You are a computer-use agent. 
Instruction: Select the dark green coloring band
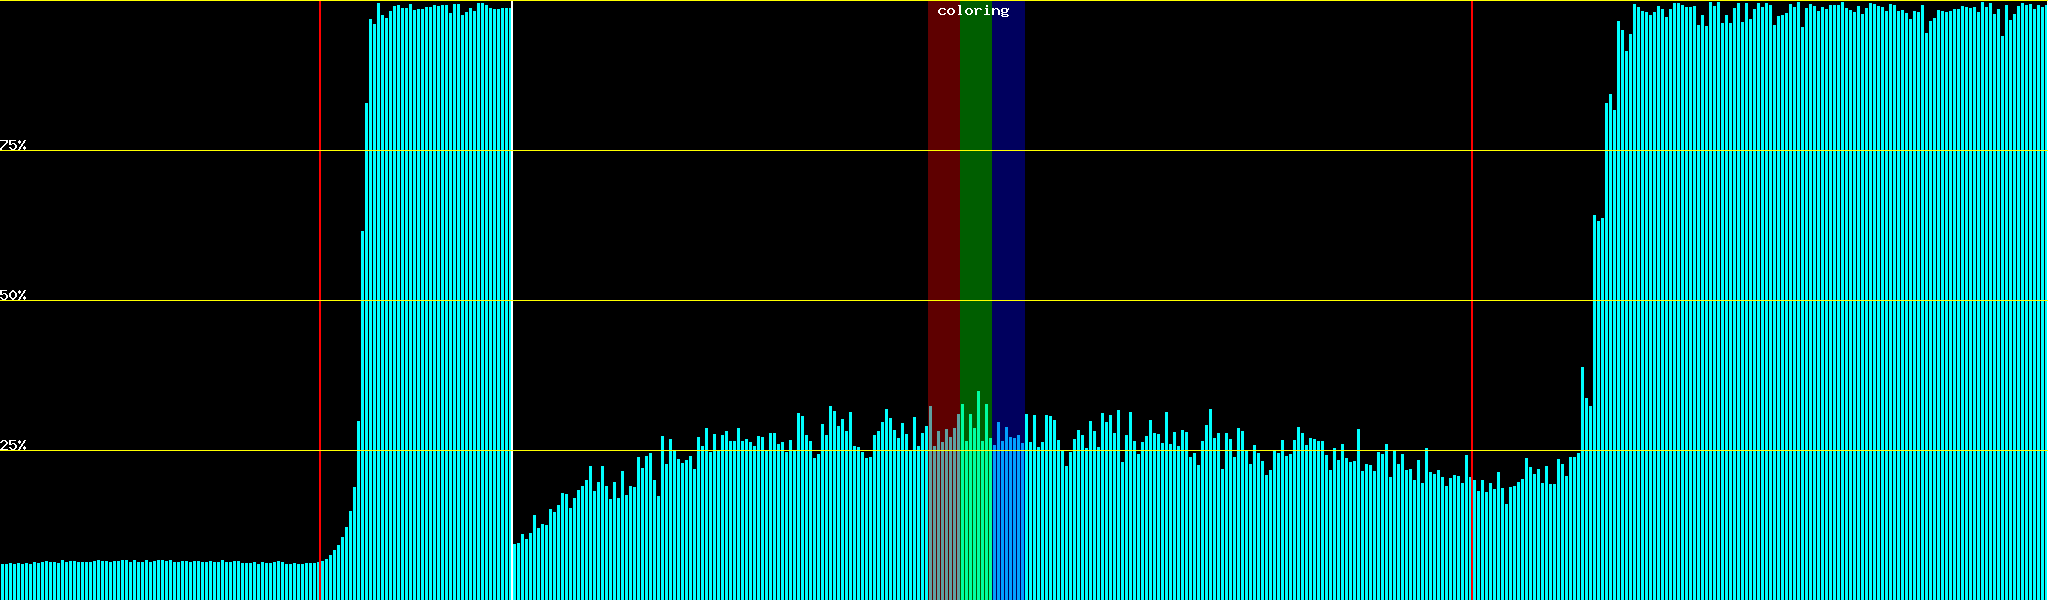point(975,200)
